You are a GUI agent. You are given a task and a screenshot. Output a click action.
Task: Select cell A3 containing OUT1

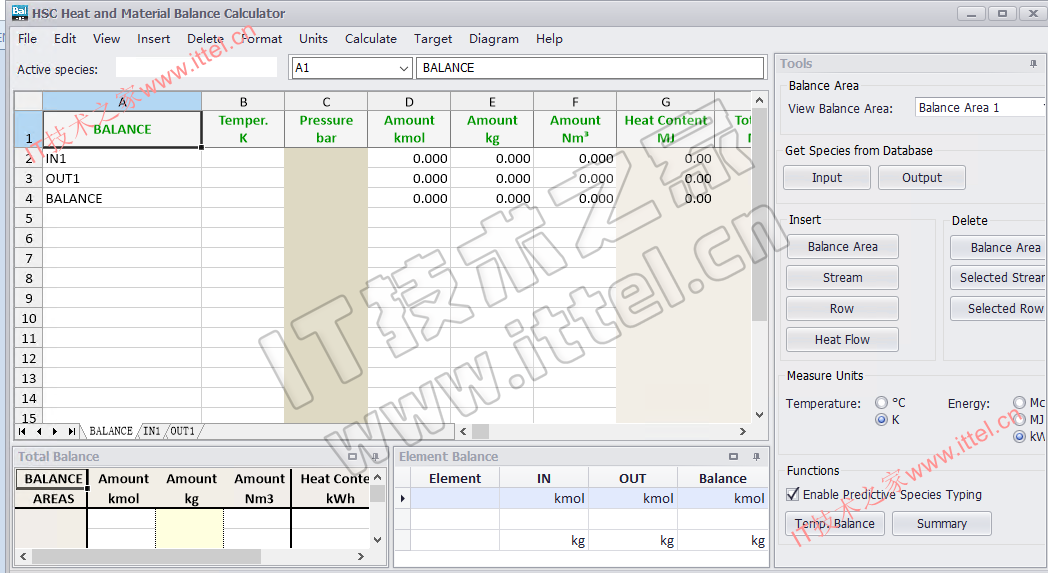[x=122, y=179]
